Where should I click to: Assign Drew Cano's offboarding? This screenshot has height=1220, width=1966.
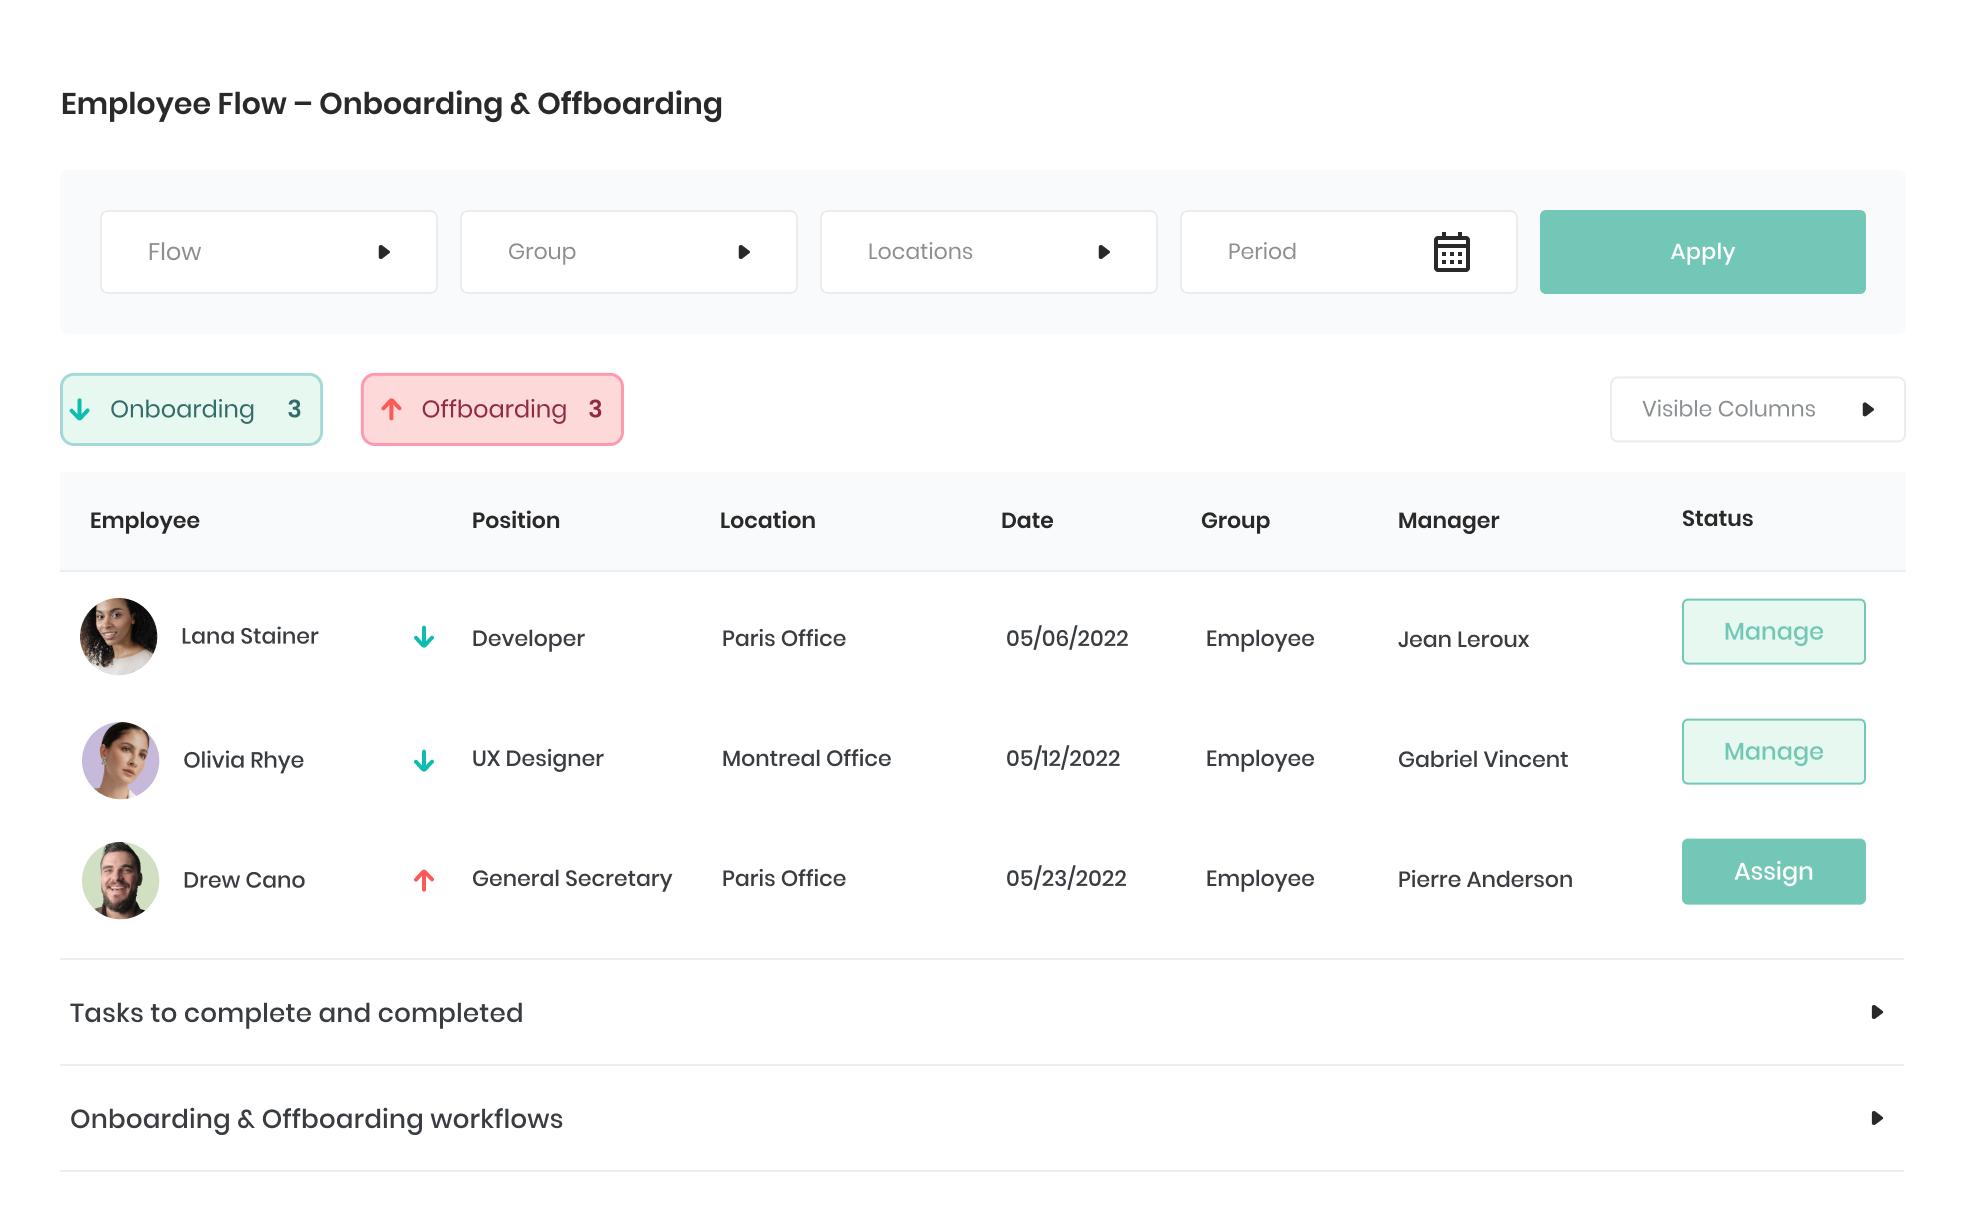pyautogui.click(x=1773, y=871)
